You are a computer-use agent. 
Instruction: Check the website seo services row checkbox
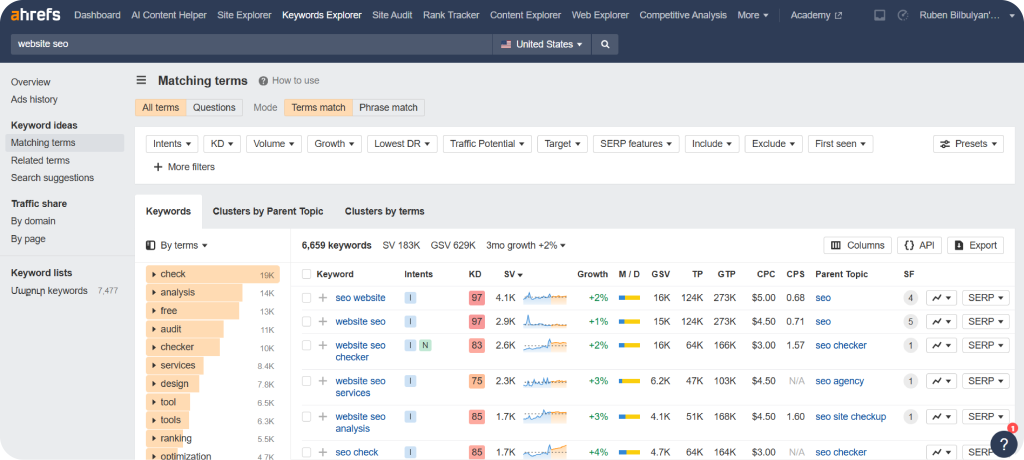306,381
